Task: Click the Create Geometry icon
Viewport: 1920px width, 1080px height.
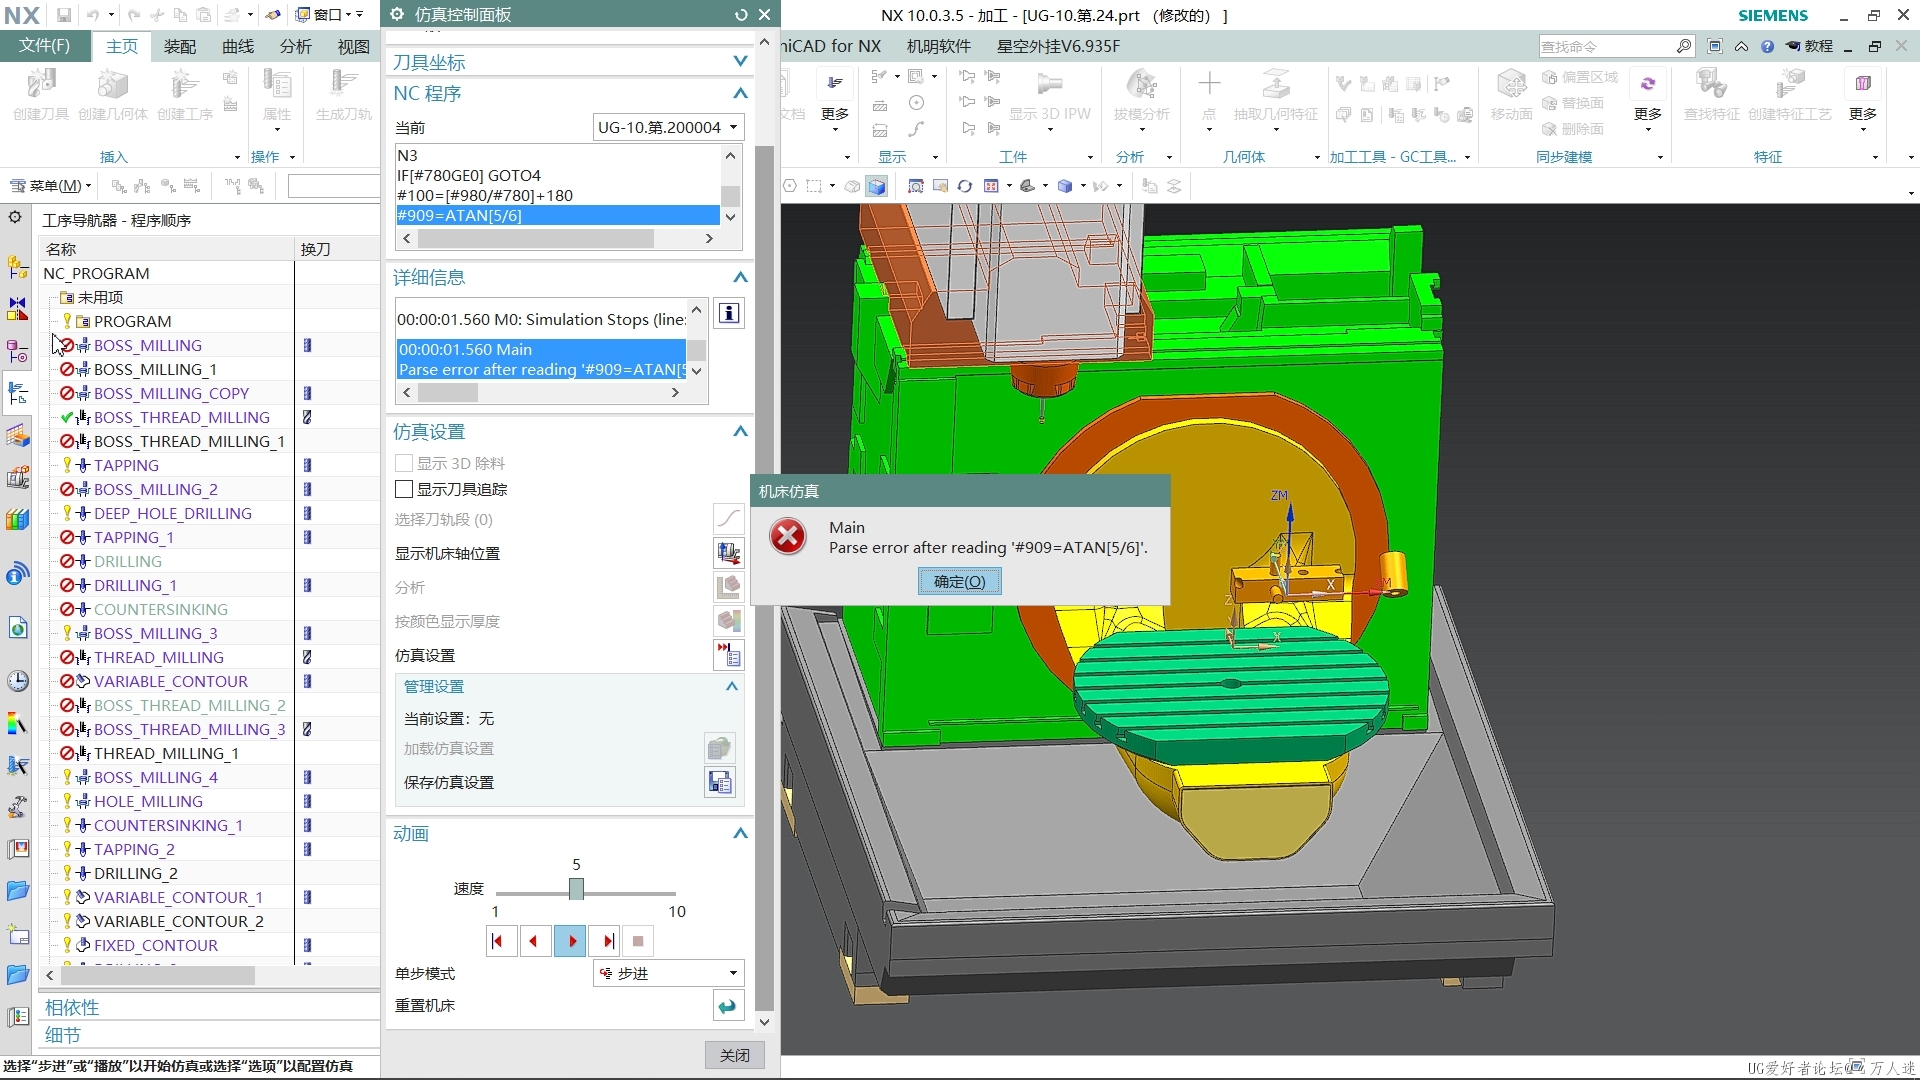Action: point(113,94)
